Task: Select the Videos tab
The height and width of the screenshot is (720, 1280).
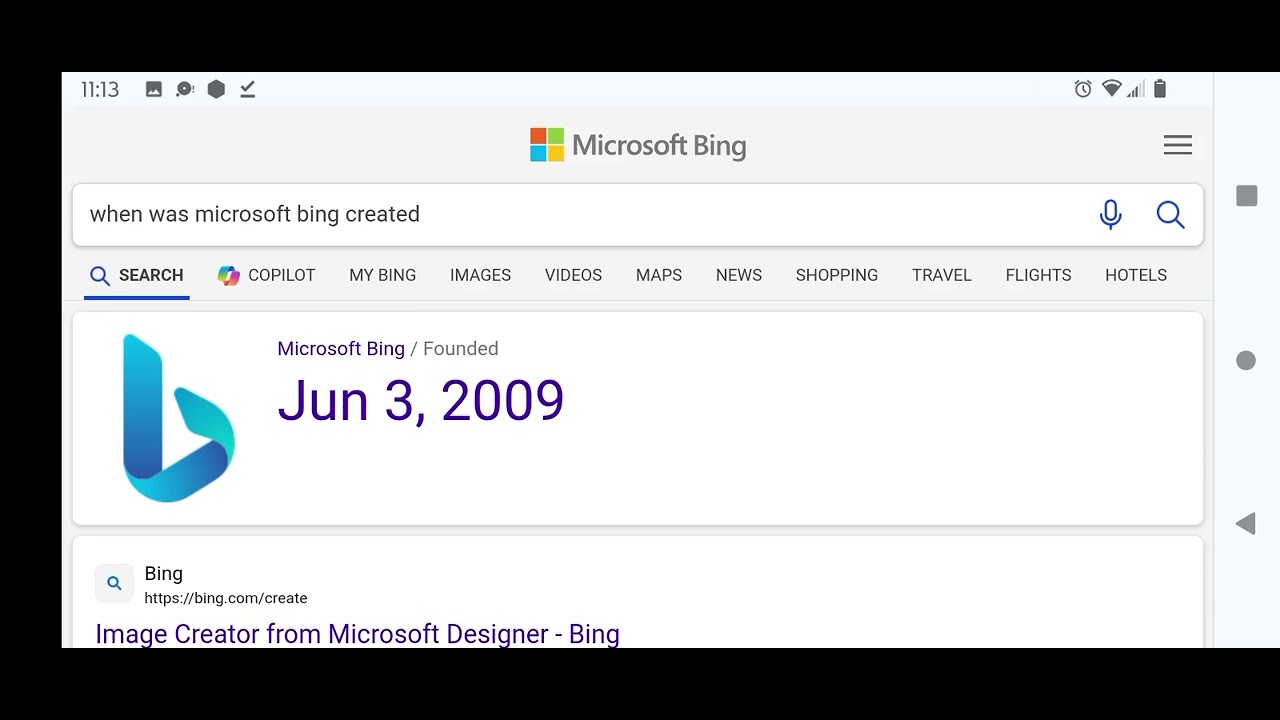Action: (x=573, y=275)
